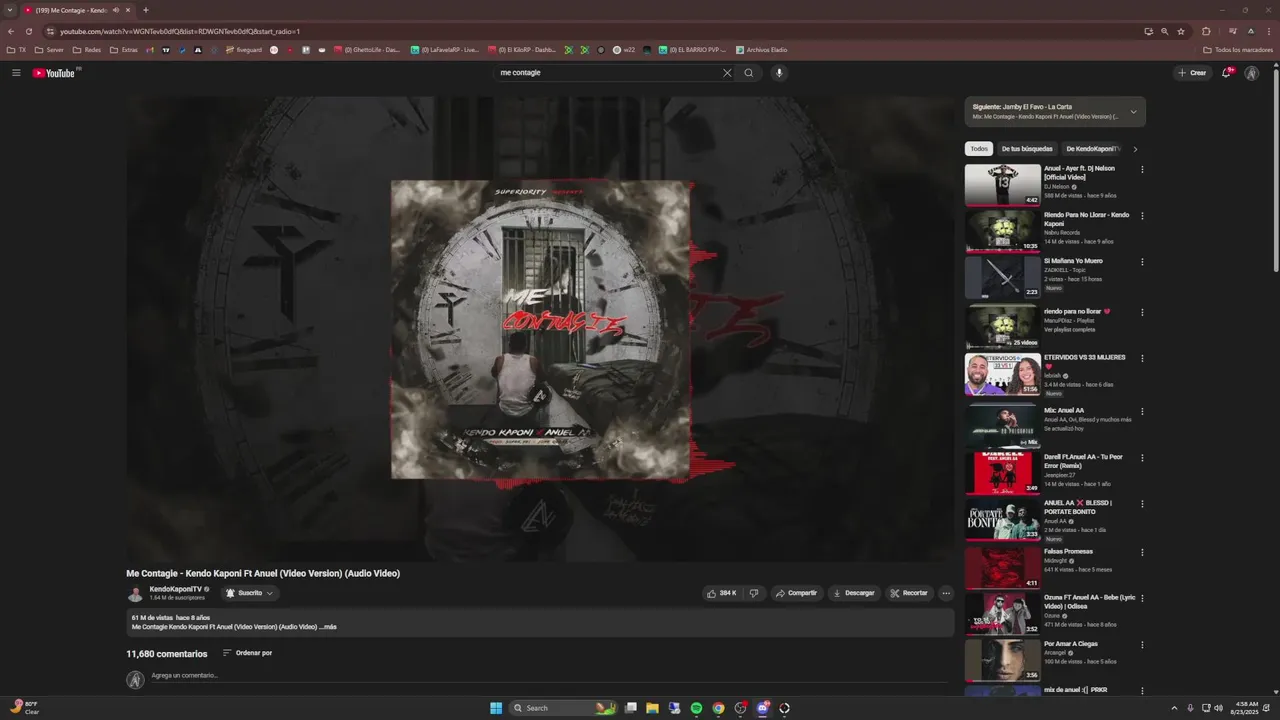Open more actions menu beside Recortar
The image size is (1280, 720).
pyautogui.click(x=946, y=593)
